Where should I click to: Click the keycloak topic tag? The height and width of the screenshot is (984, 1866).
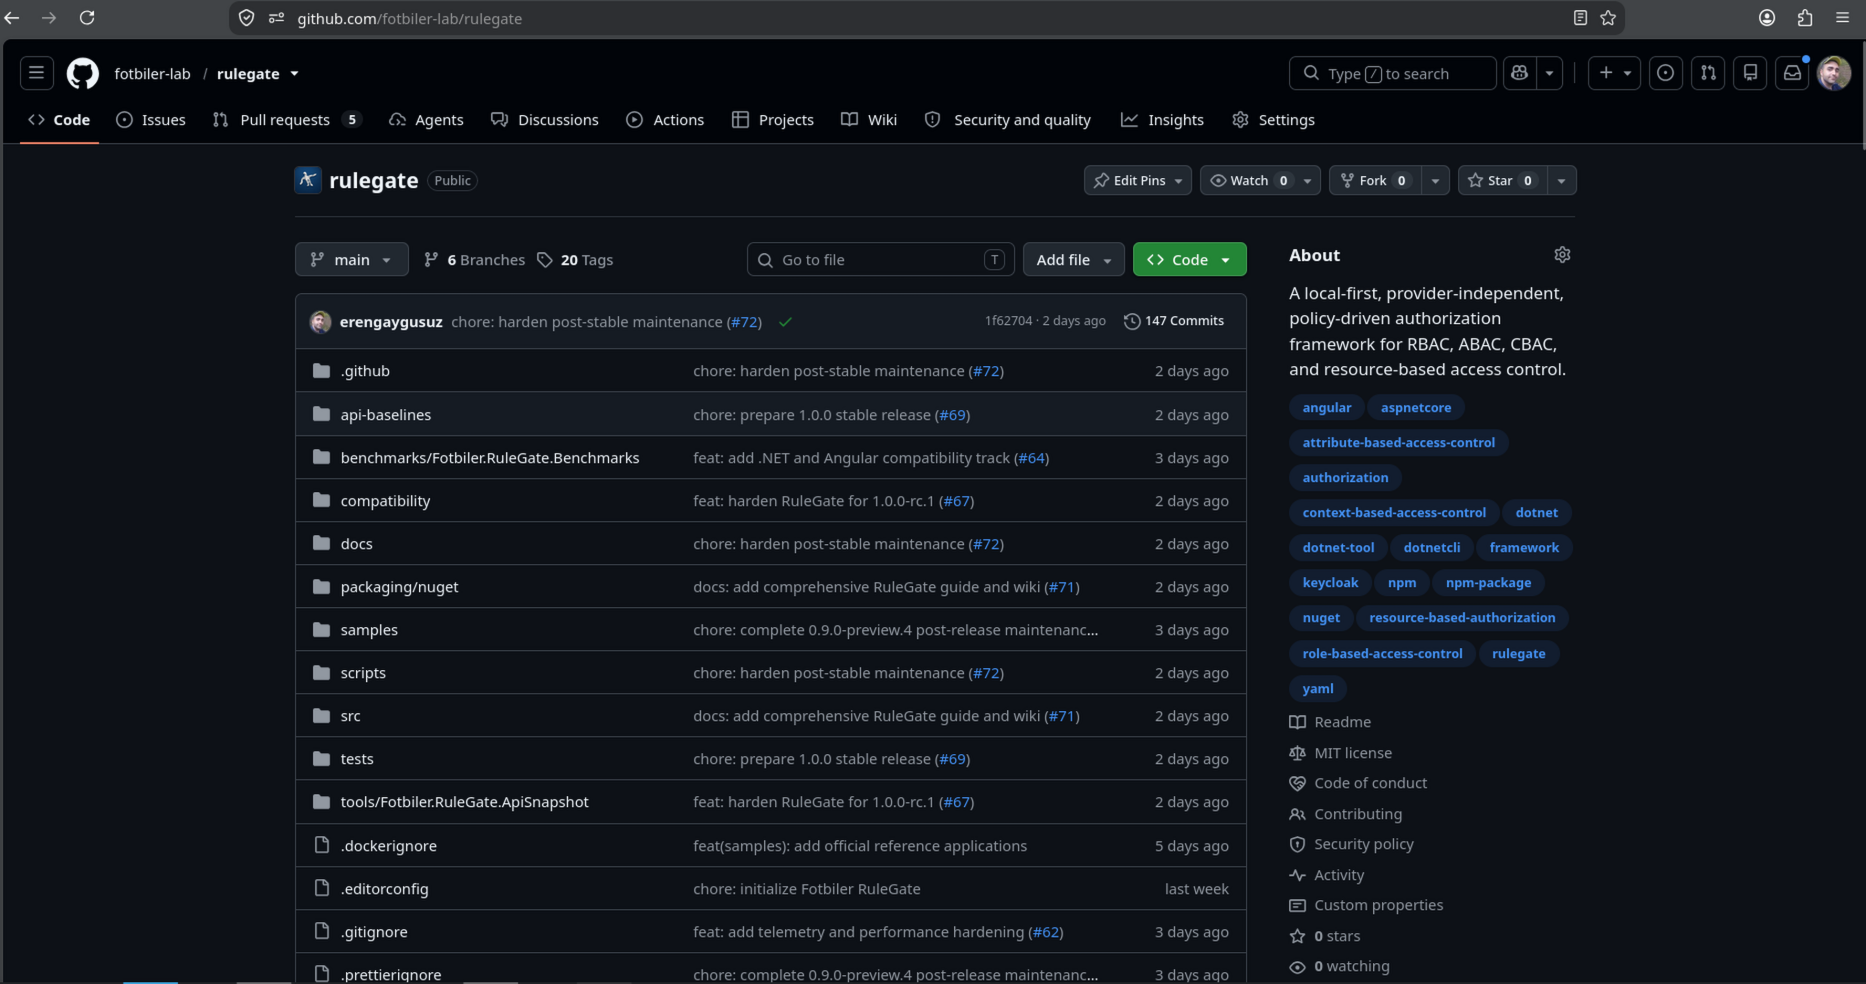[x=1330, y=583]
